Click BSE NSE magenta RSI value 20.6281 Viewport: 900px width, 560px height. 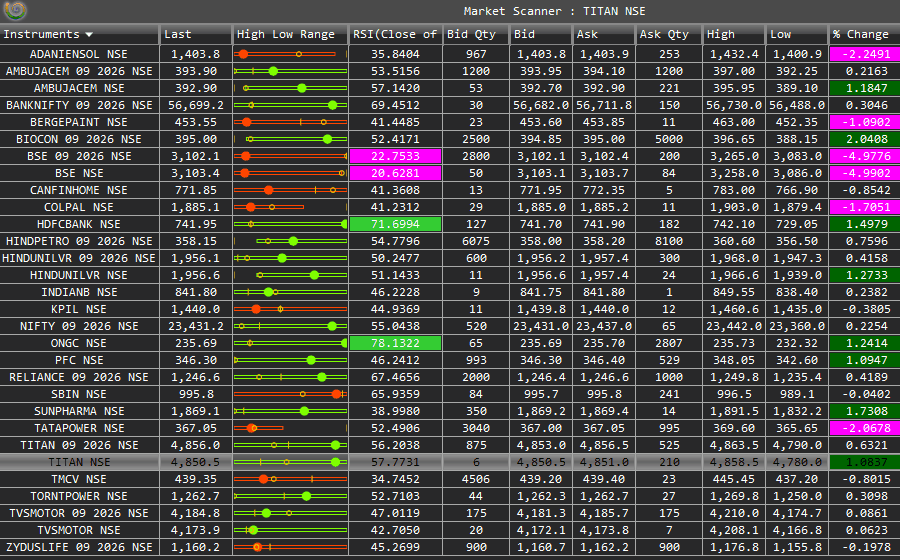[x=395, y=173]
